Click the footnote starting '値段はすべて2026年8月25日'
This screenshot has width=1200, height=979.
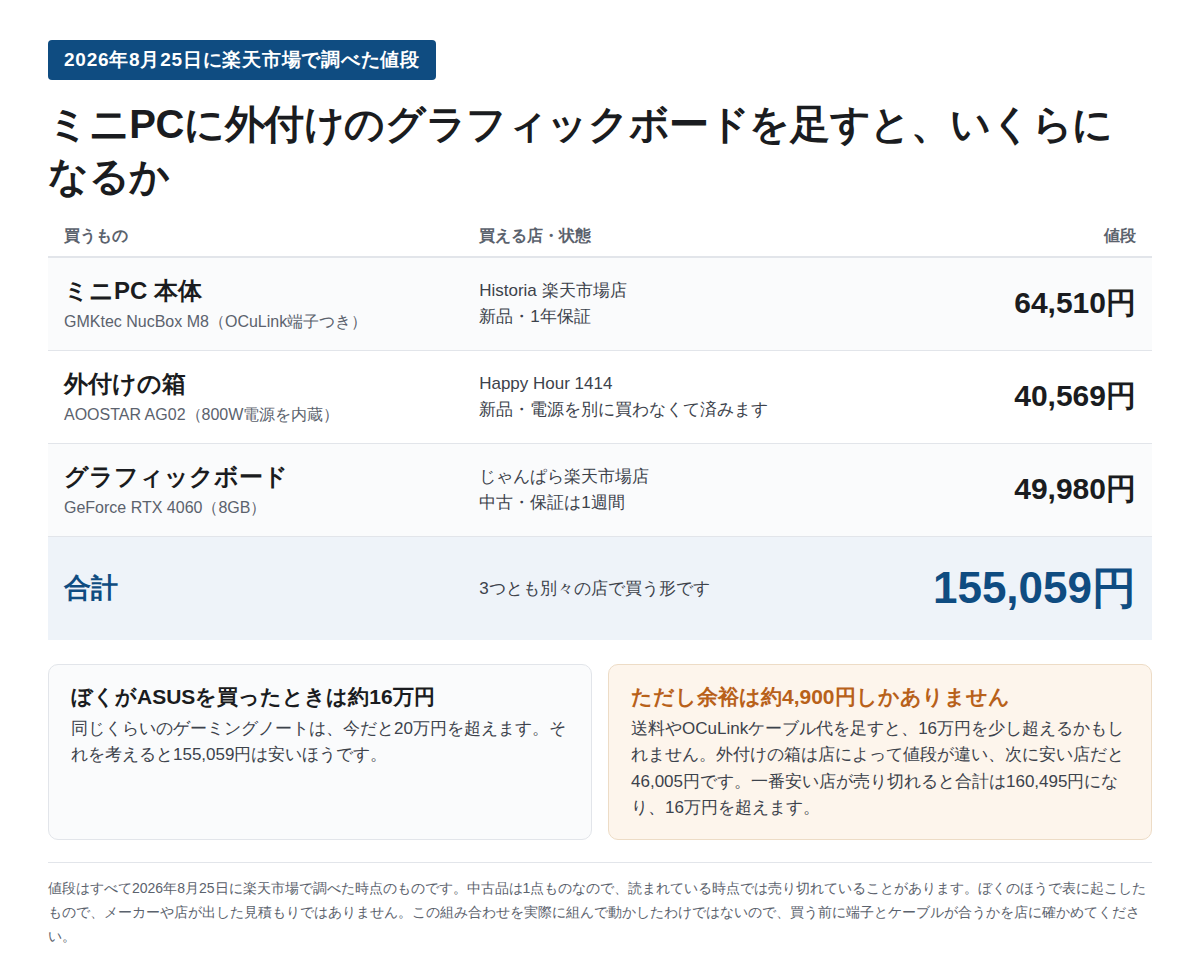click(x=597, y=912)
